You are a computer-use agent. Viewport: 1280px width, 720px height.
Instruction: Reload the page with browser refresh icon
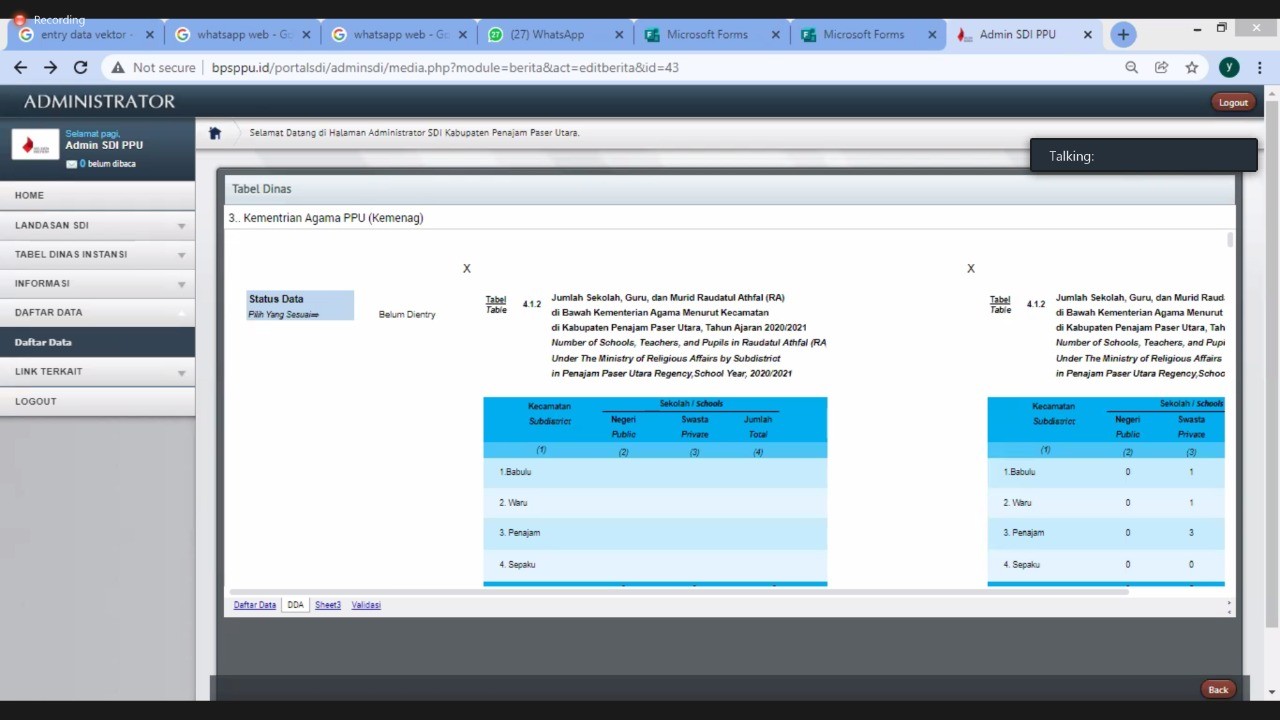[x=81, y=67]
